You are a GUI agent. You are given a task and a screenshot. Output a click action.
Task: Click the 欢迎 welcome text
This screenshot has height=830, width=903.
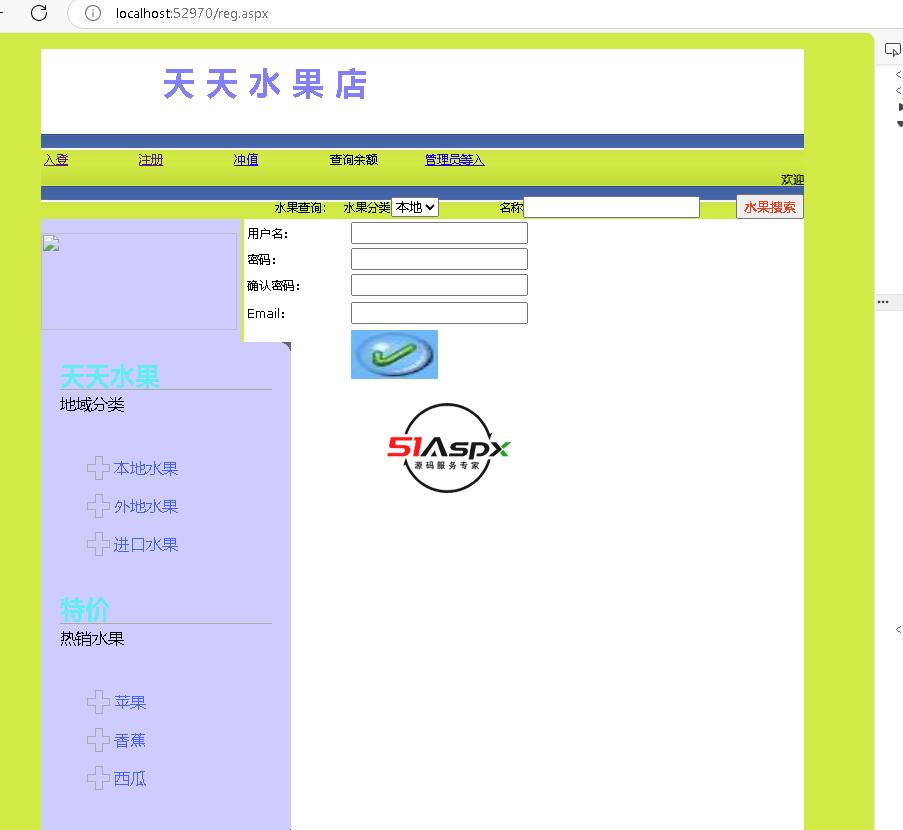click(x=792, y=180)
